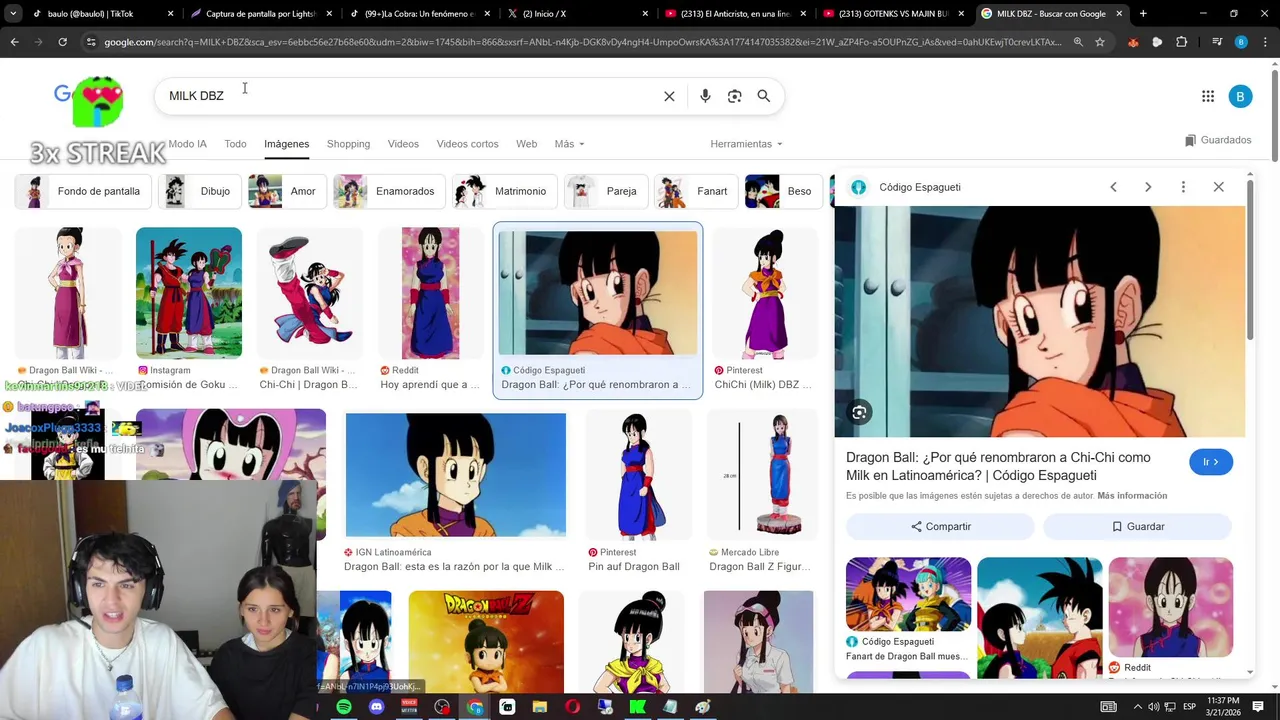Filter by the Enamorados chip
This screenshot has height=720, width=1280.
[x=390, y=191]
